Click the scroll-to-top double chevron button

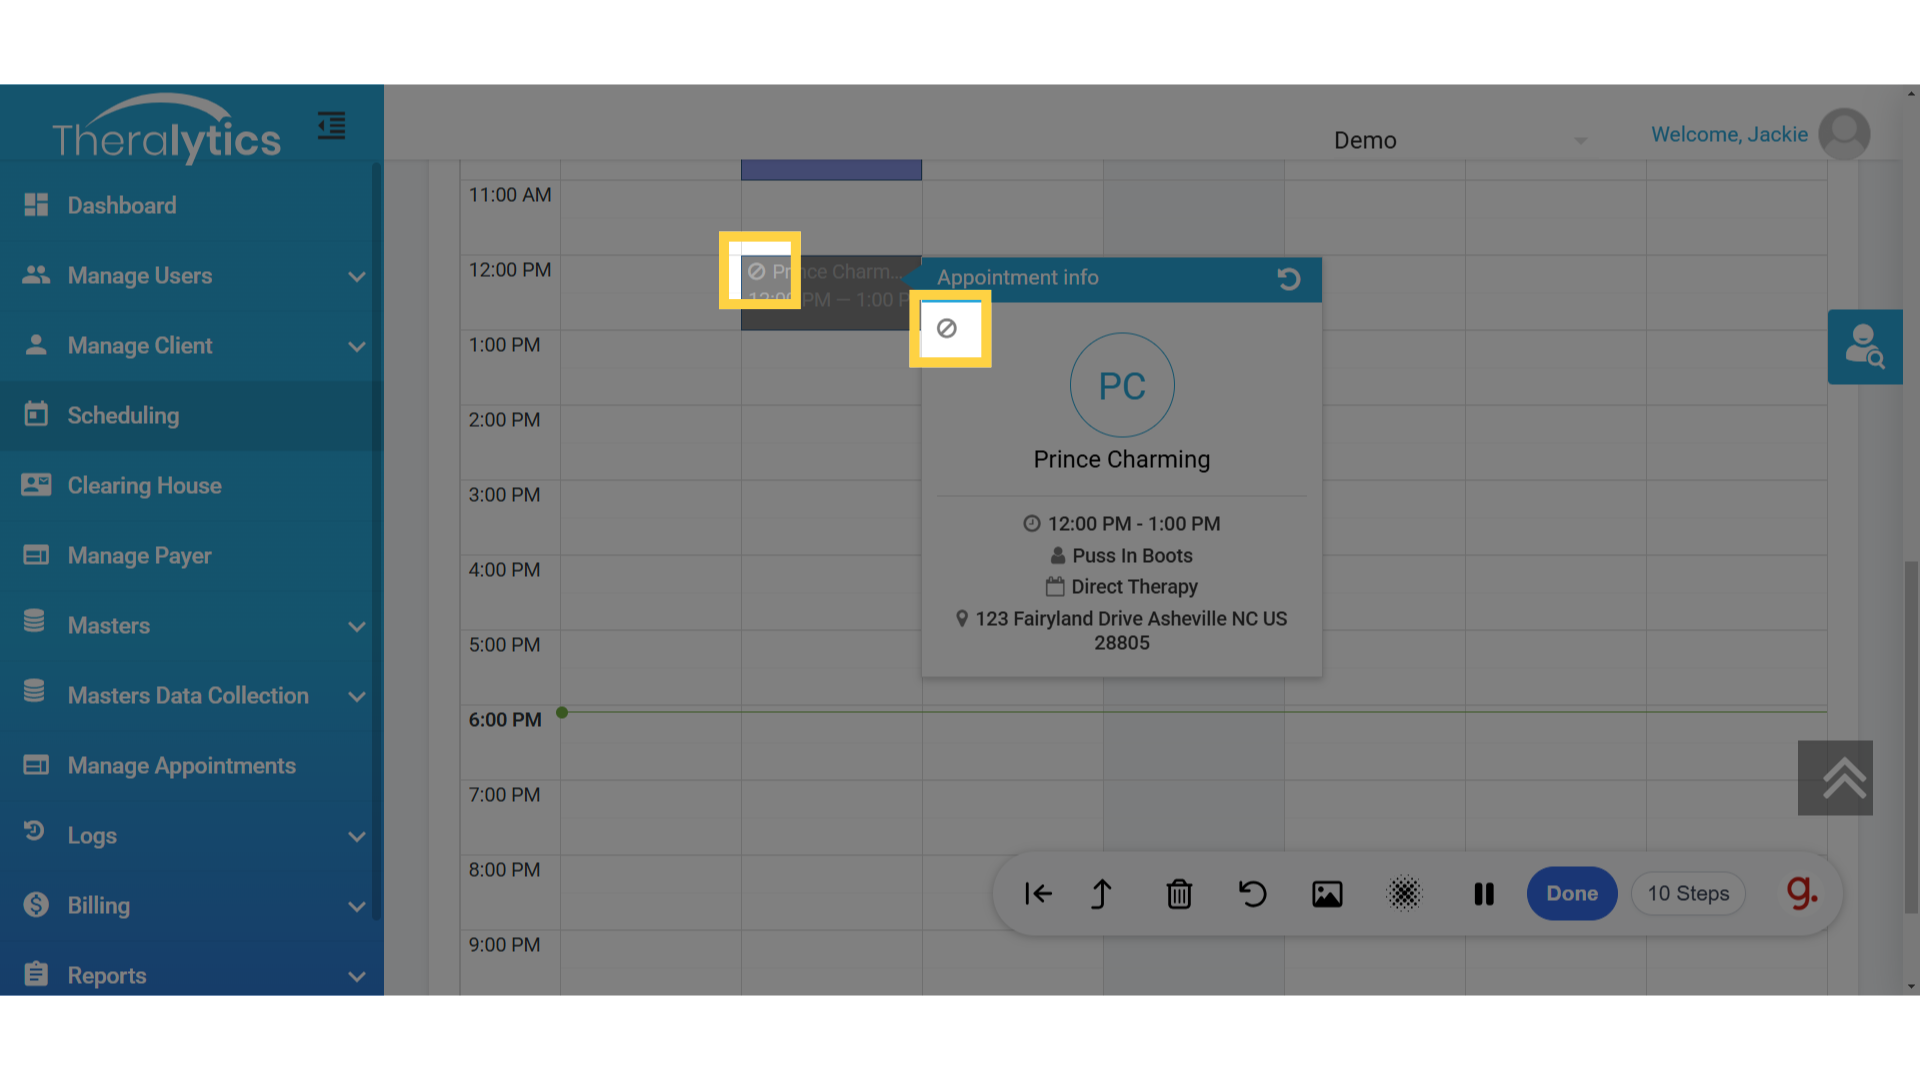[1835, 778]
